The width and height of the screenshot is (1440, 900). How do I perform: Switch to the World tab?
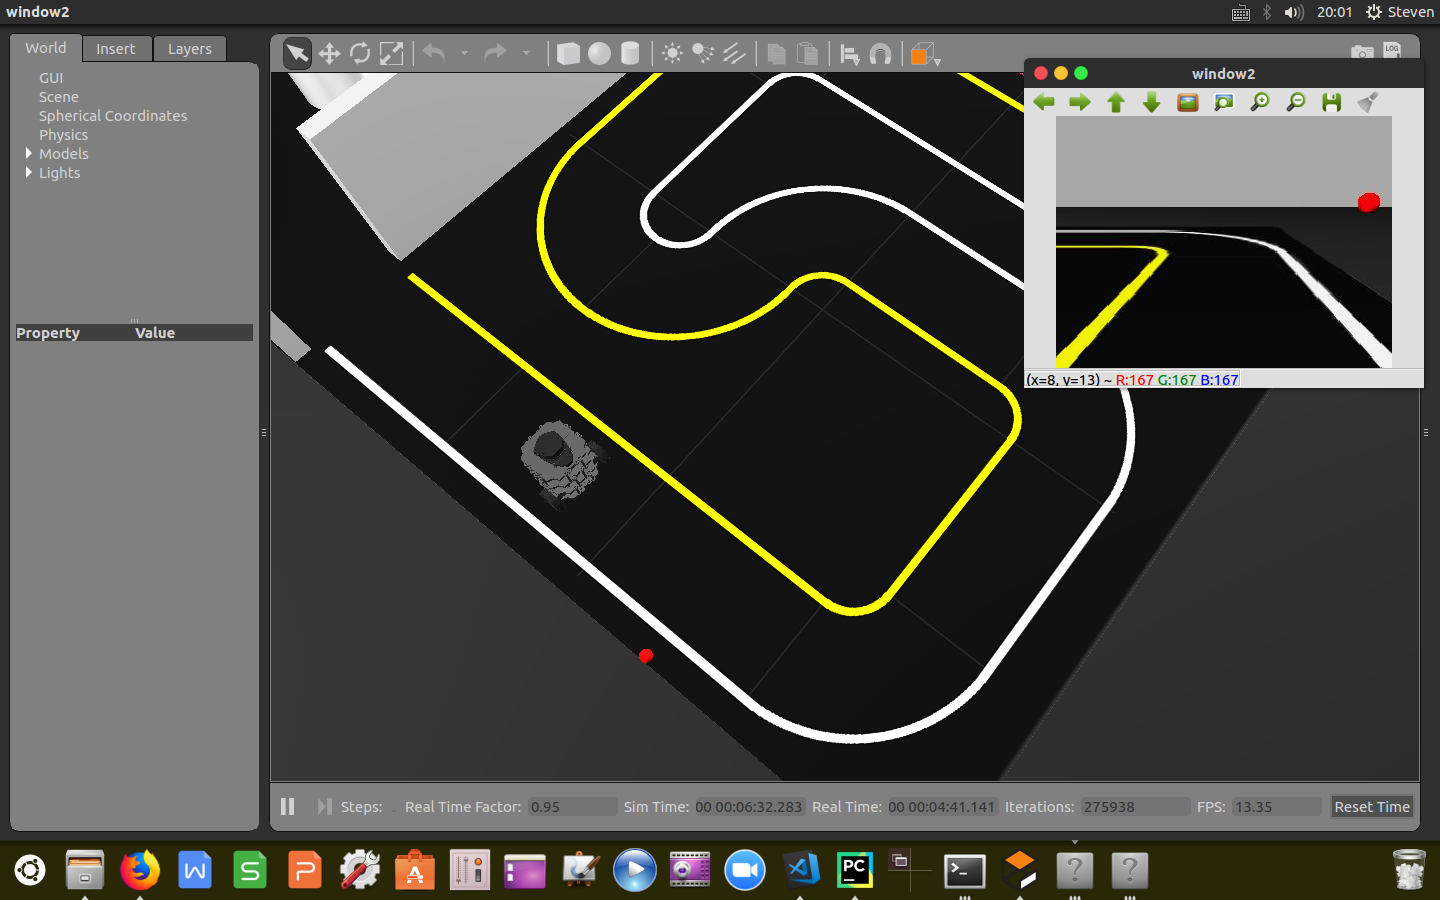coord(46,48)
